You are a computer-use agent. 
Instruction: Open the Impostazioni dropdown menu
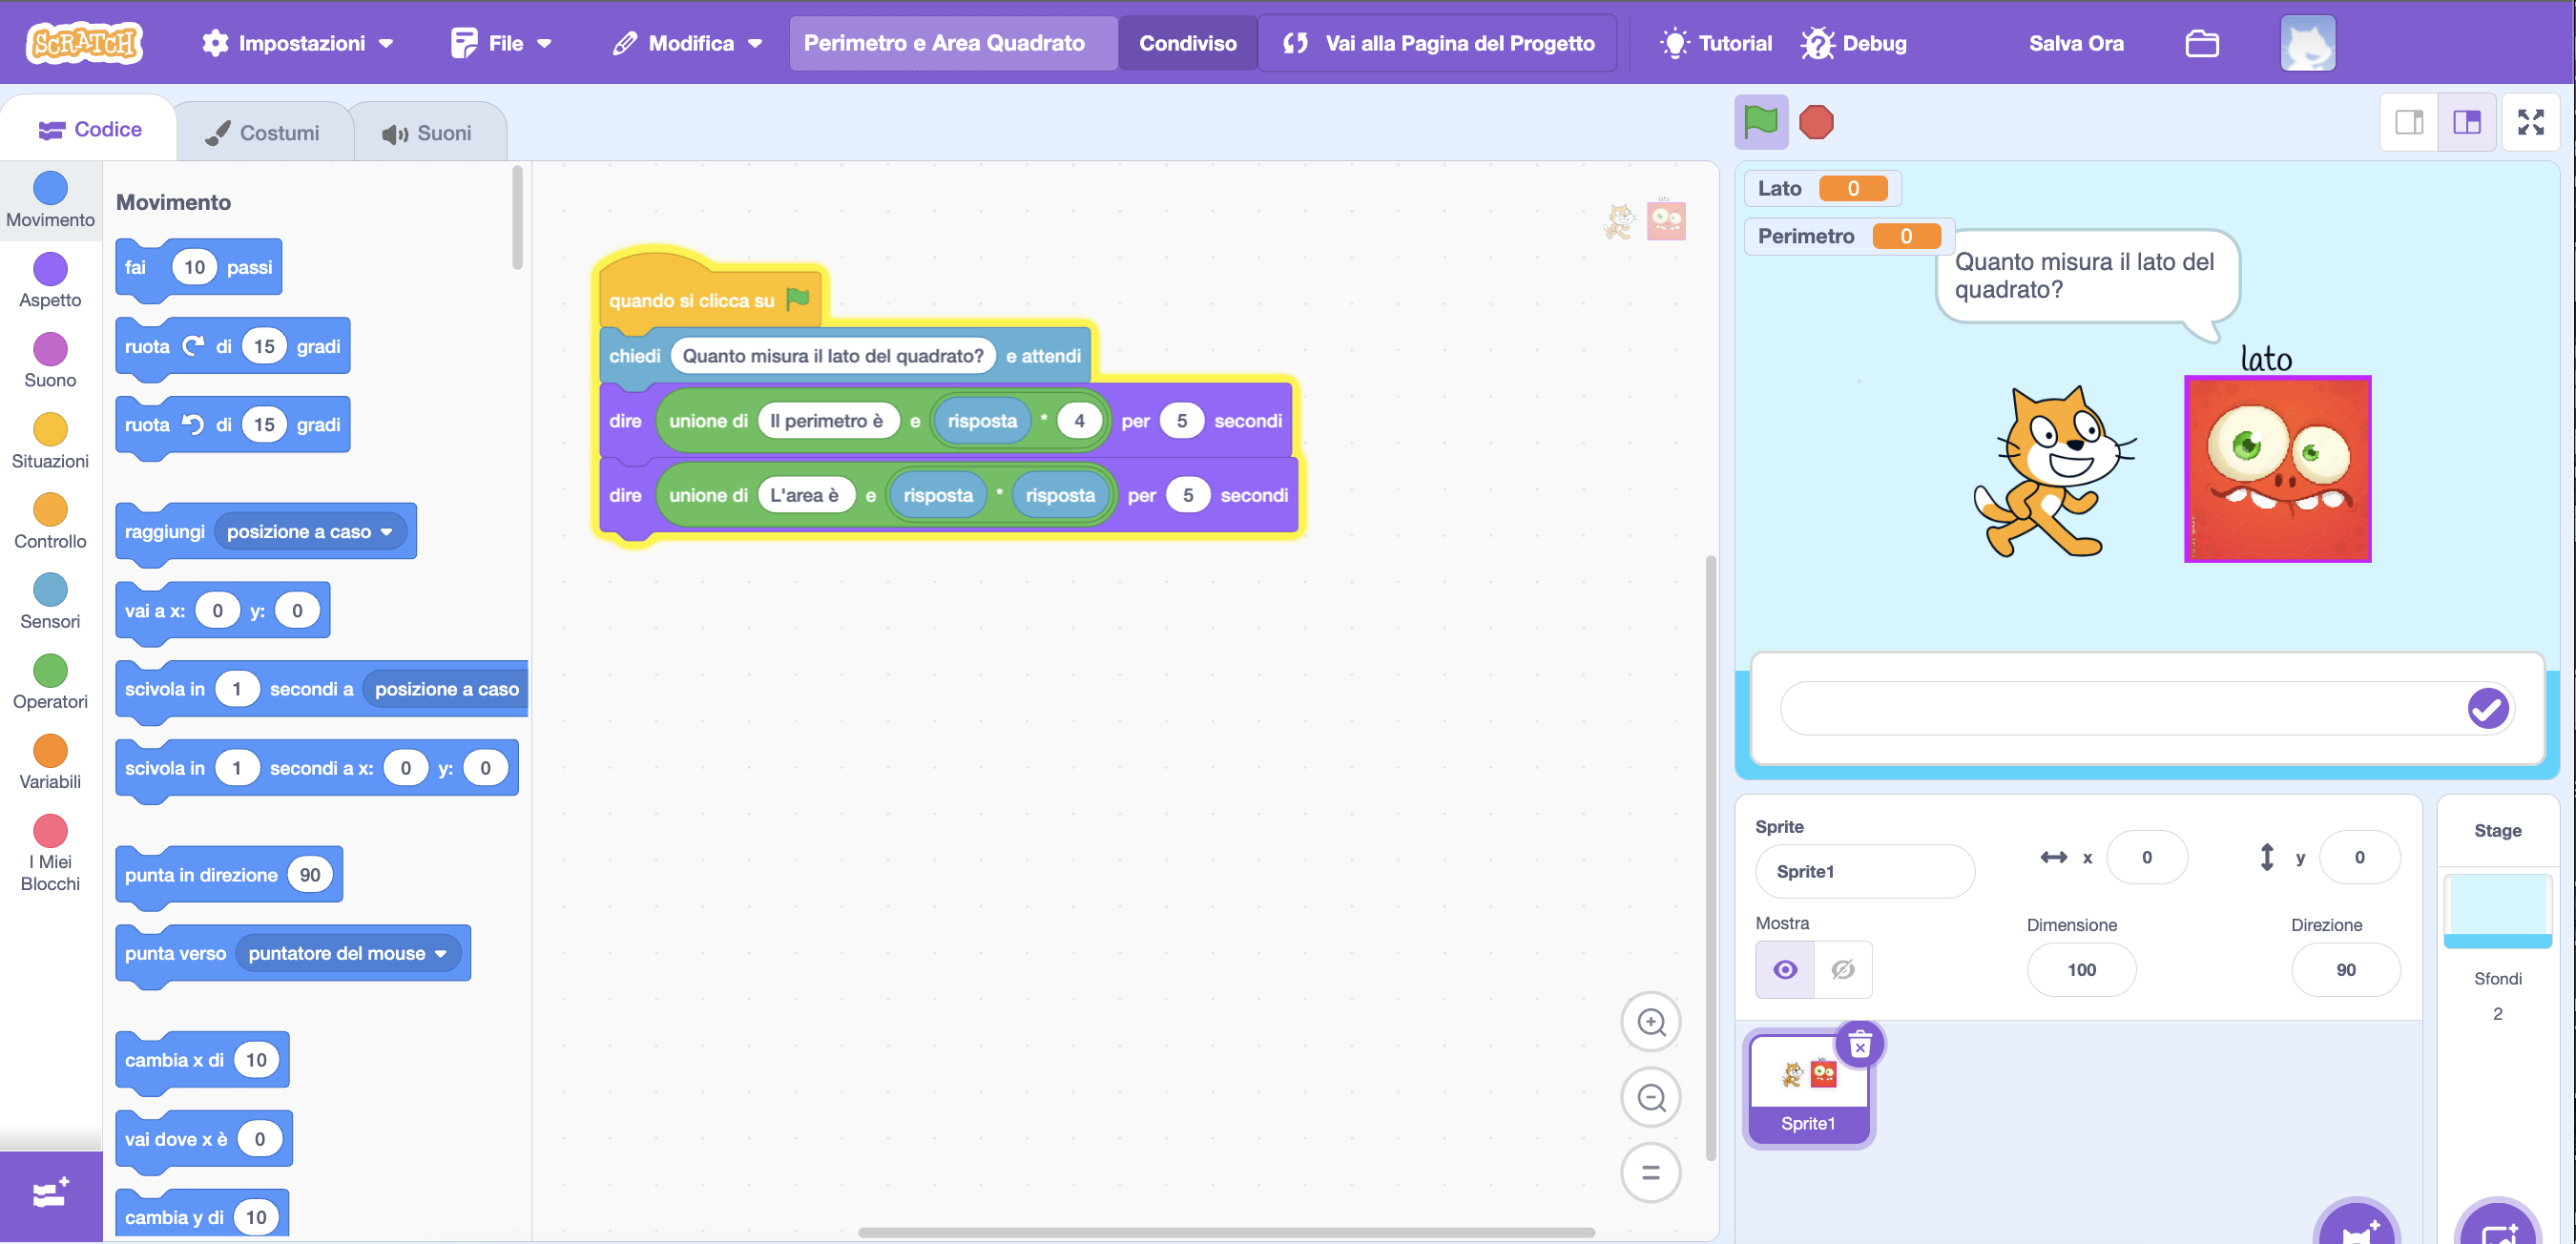pyautogui.click(x=297, y=43)
